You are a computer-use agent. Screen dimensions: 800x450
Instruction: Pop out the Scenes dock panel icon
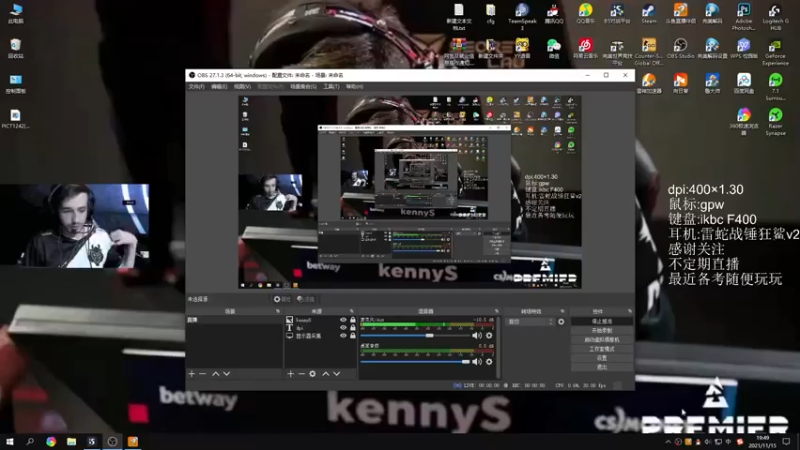pos(278,311)
